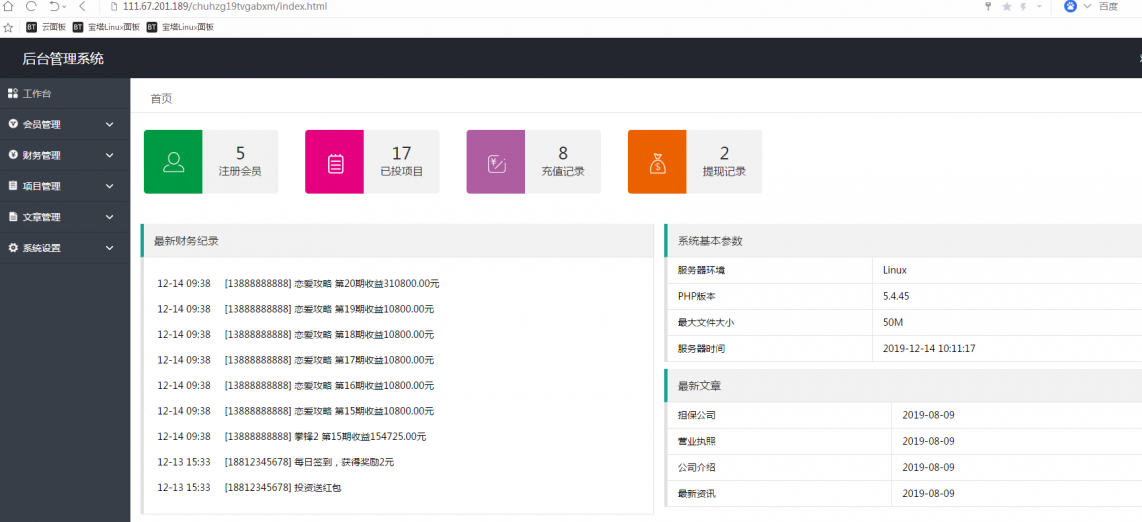Click the pink invested projects clipboard icon
Screen dimensions: 1142x522
[x=335, y=162]
